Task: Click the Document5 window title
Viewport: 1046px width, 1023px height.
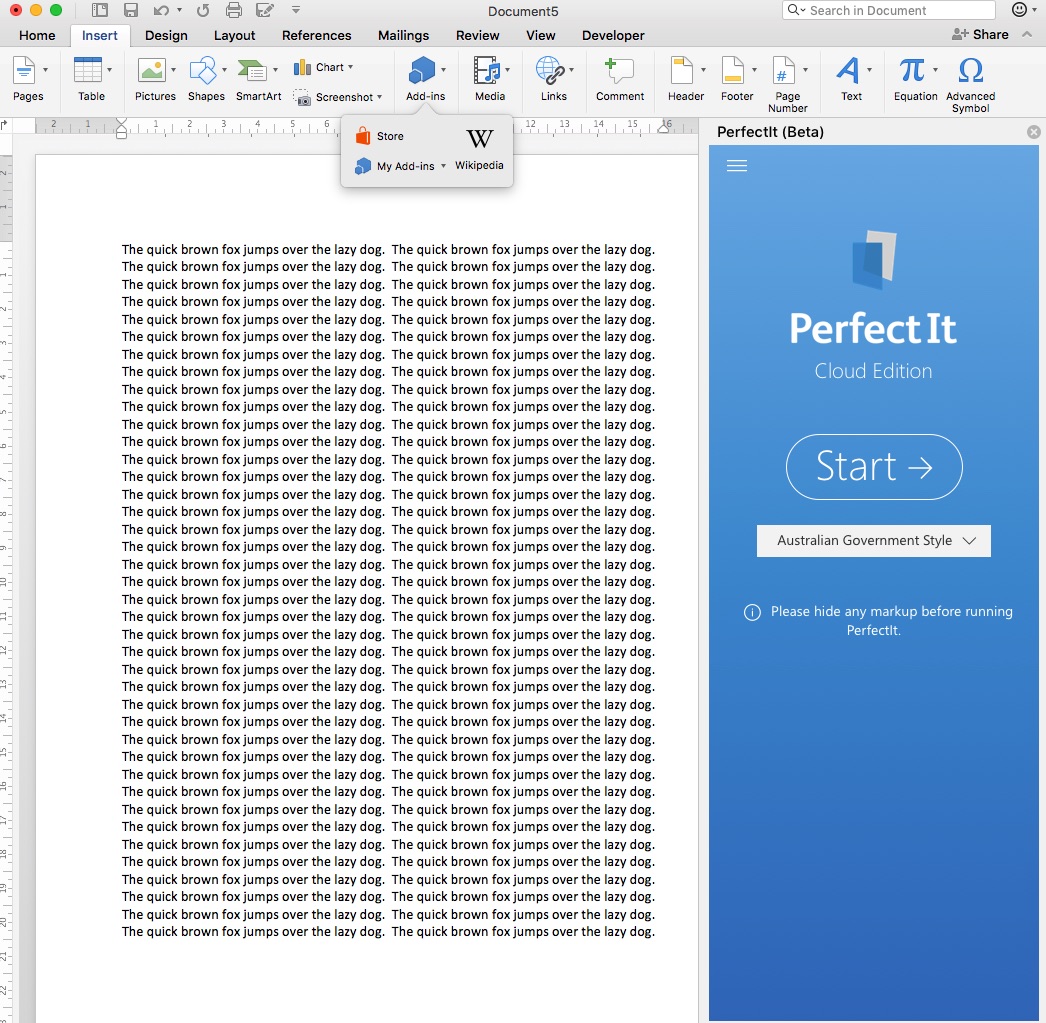Action: 523,11
